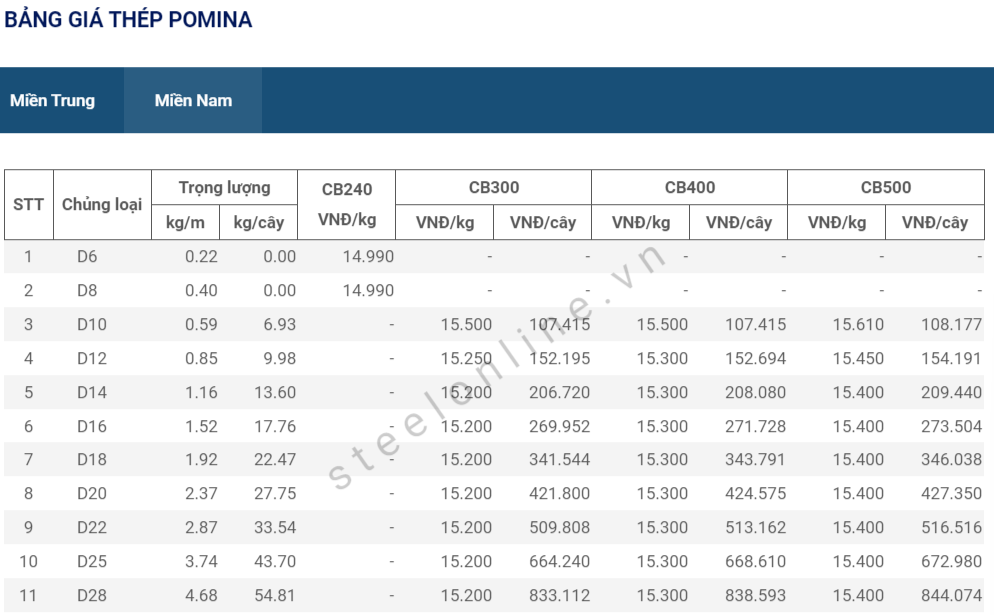Click the Trọng lượng column header
The image size is (994, 615).
point(224,188)
